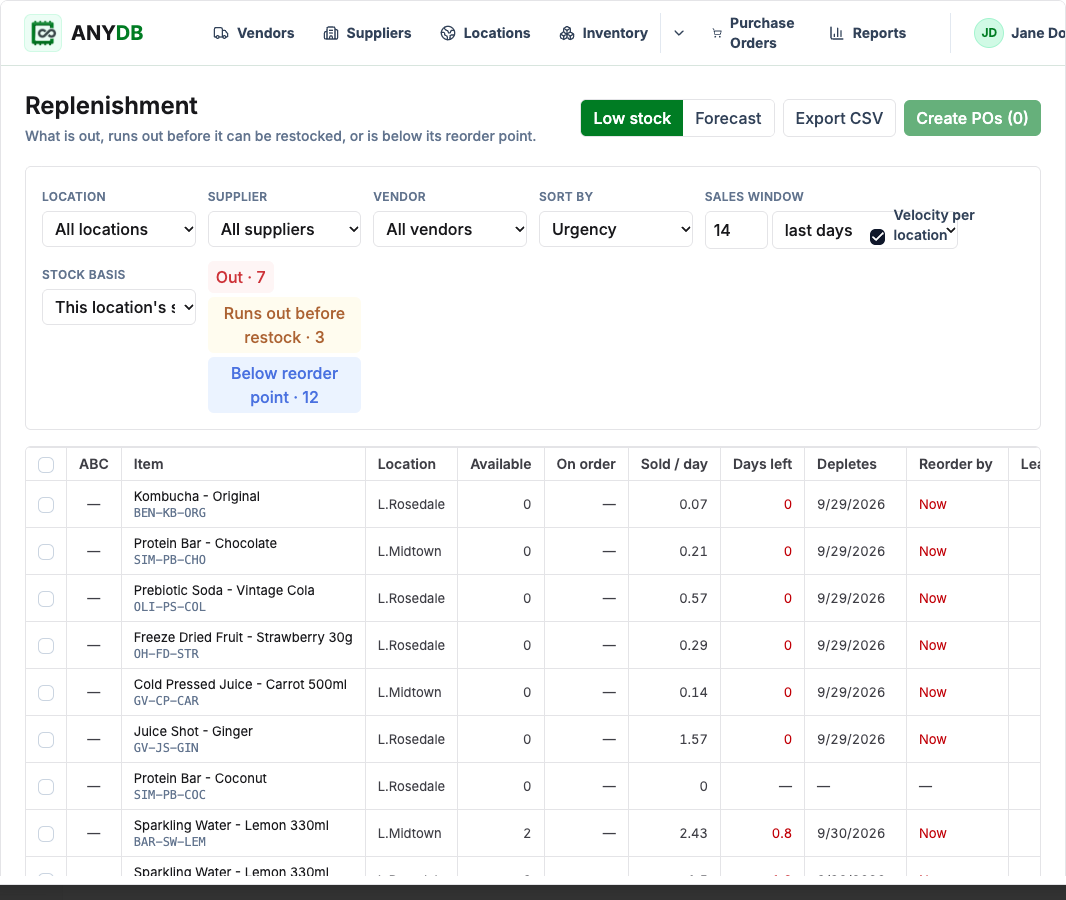Switch to the Low stock tab
Viewport: 1066px width, 900px height.
click(x=632, y=118)
